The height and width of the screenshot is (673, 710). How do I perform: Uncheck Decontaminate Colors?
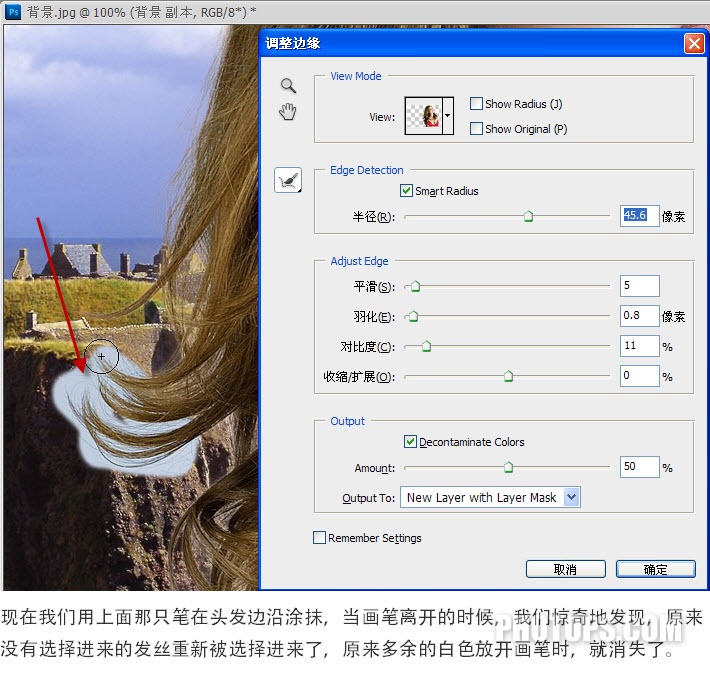point(410,442)
